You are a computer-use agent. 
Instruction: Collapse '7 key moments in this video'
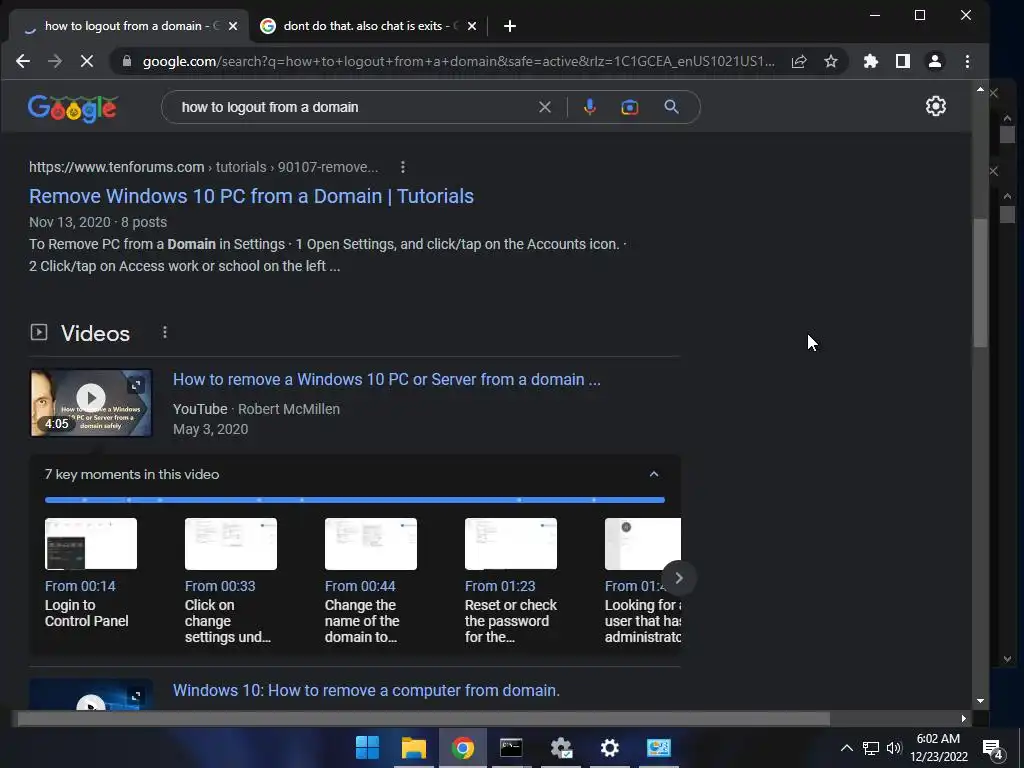click(x=654, y=474)
